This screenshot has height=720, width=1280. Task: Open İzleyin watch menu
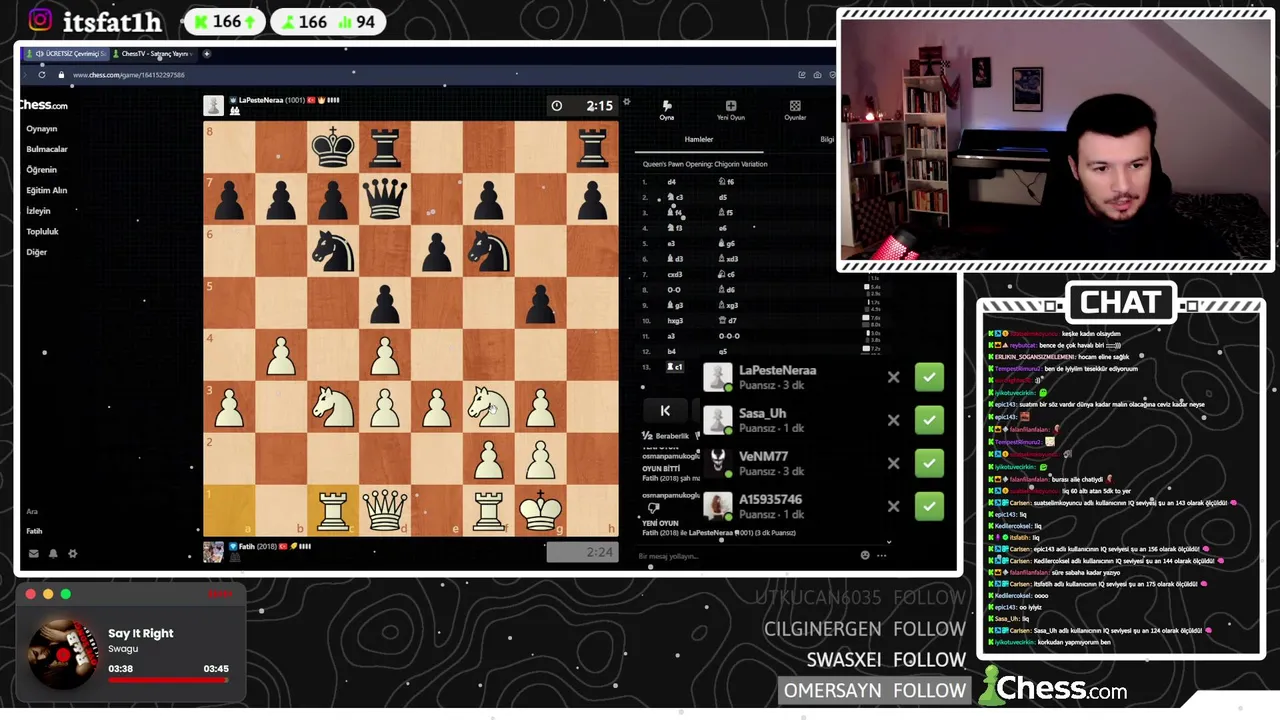click(x=38, y=211)
